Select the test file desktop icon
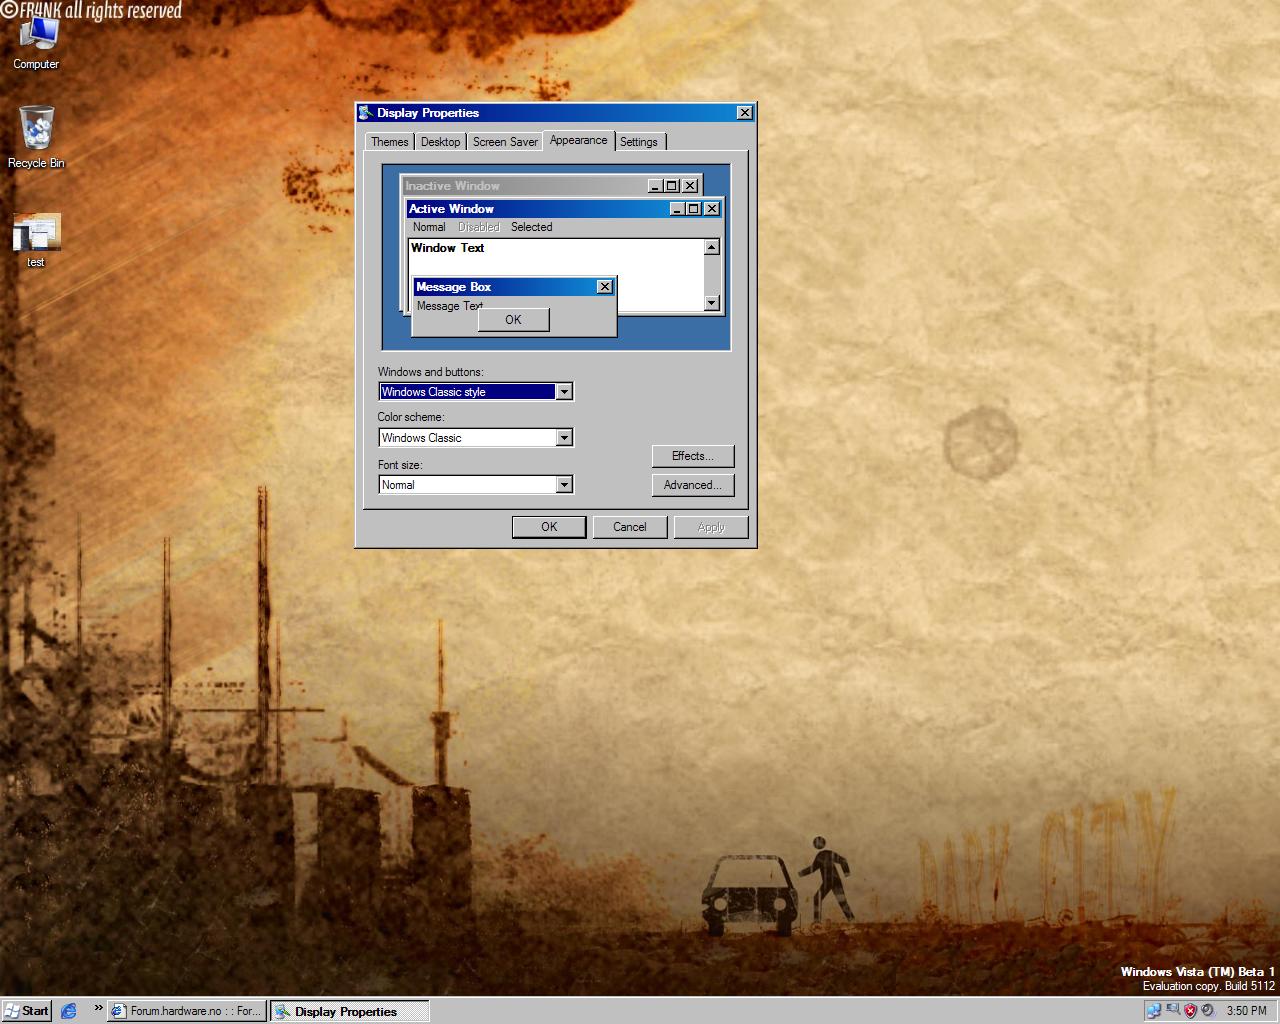 point(36,240)
